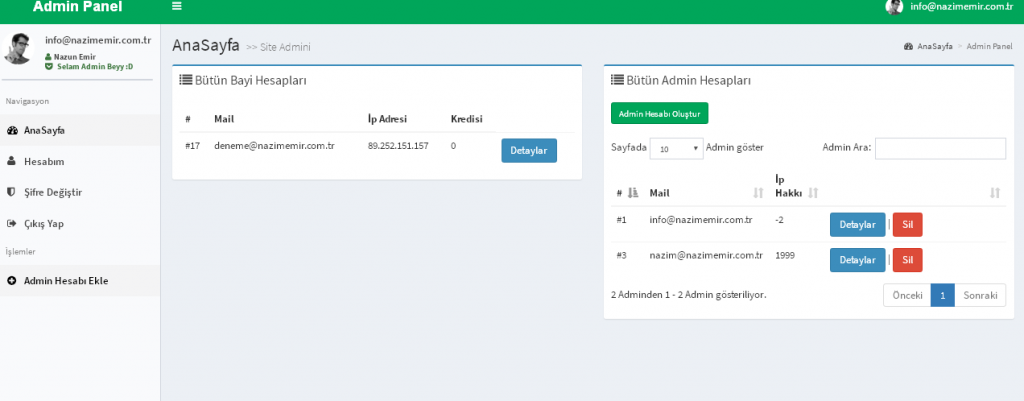Click the list icon of Bütün Bayi Hesapları
Image resolution: width=1024 pixels, height=401 pixels.
pyautogui.click(x=185, y=80)
